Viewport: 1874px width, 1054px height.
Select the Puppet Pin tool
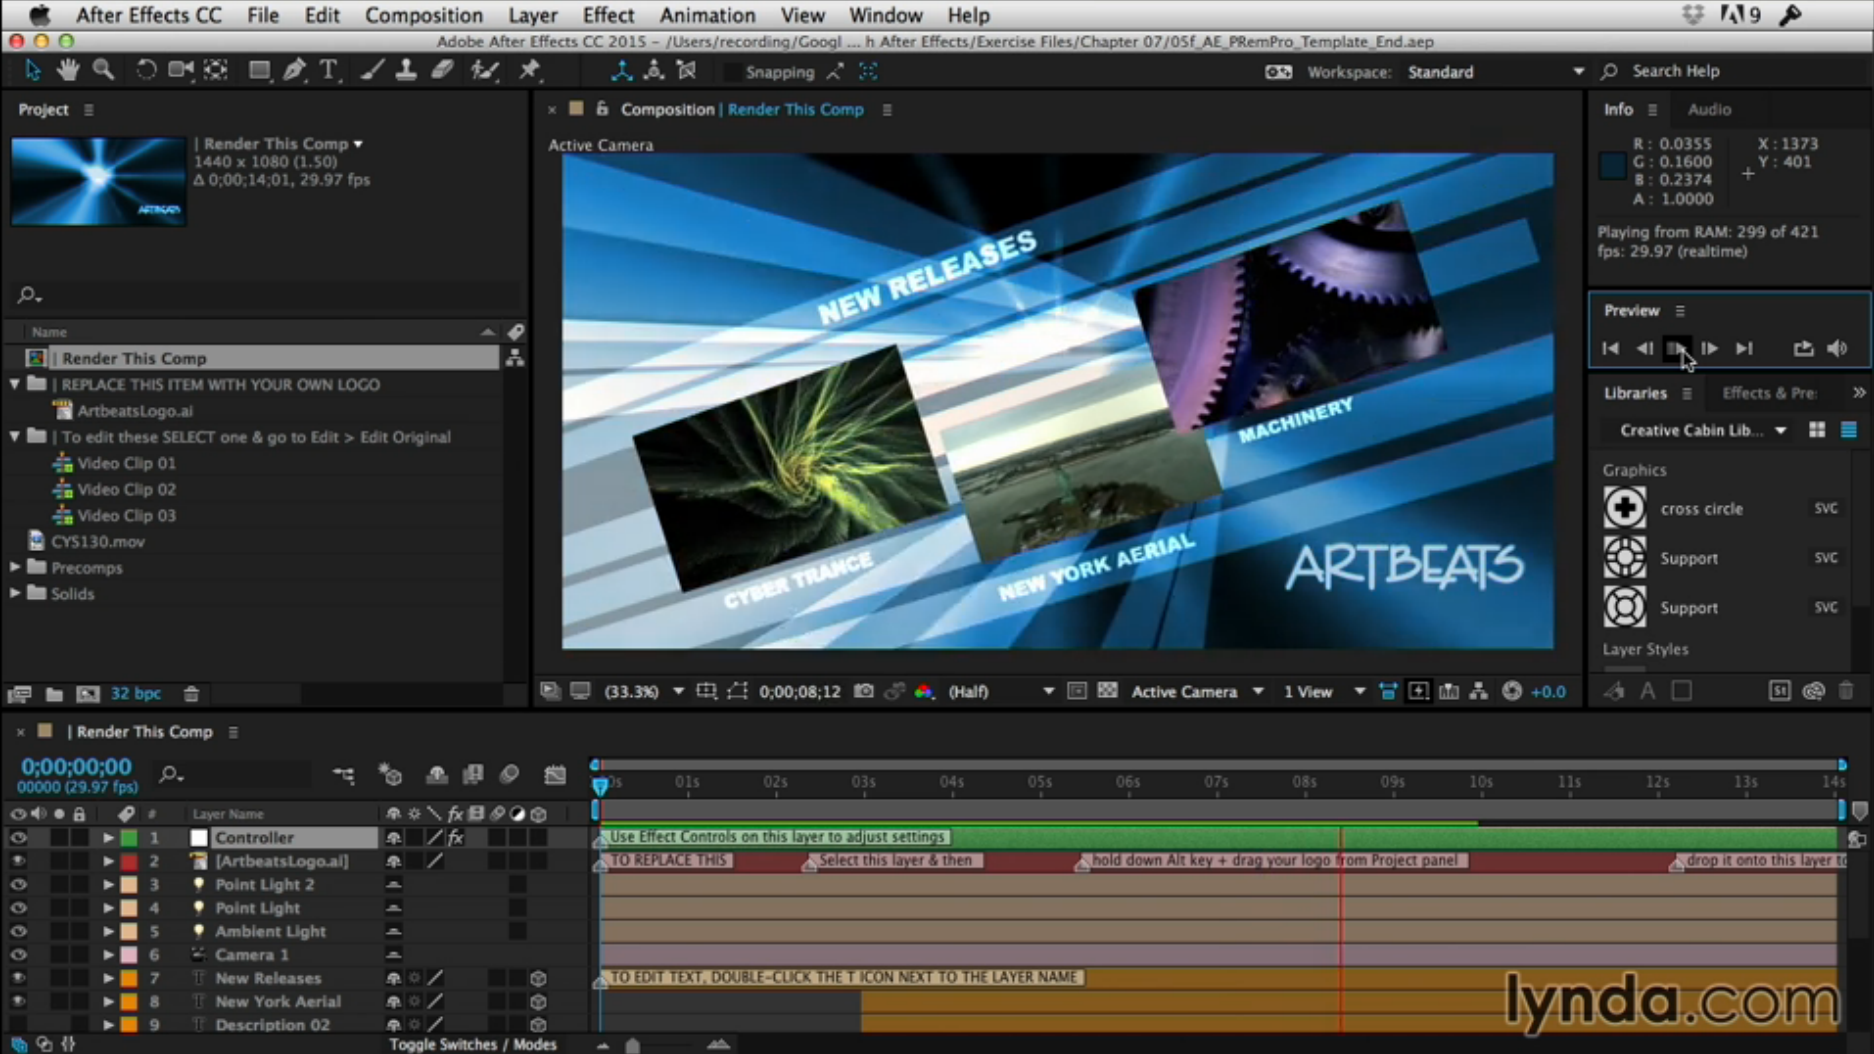530,70
